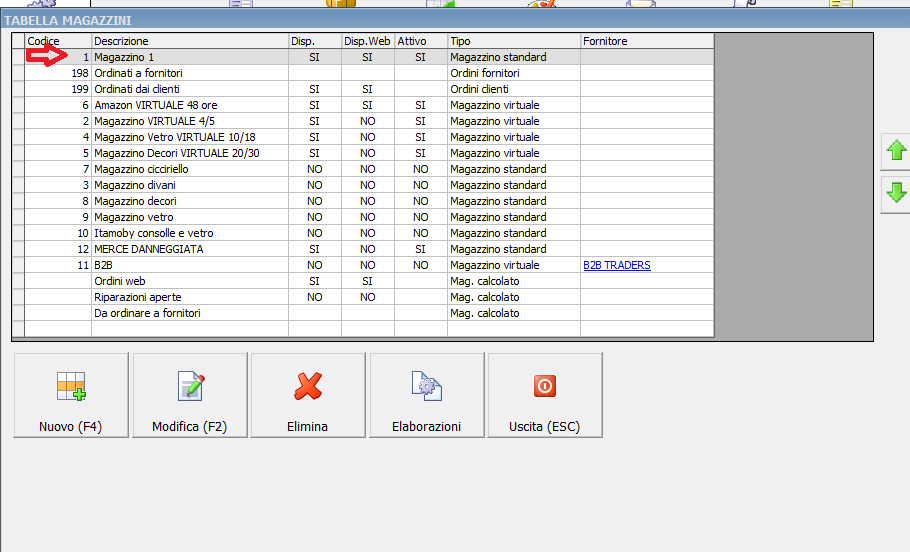Image resolution: width=910 pixels, height=552 pixels.
Task: Click code 199 cell
Action: click(x=58, y=89)
